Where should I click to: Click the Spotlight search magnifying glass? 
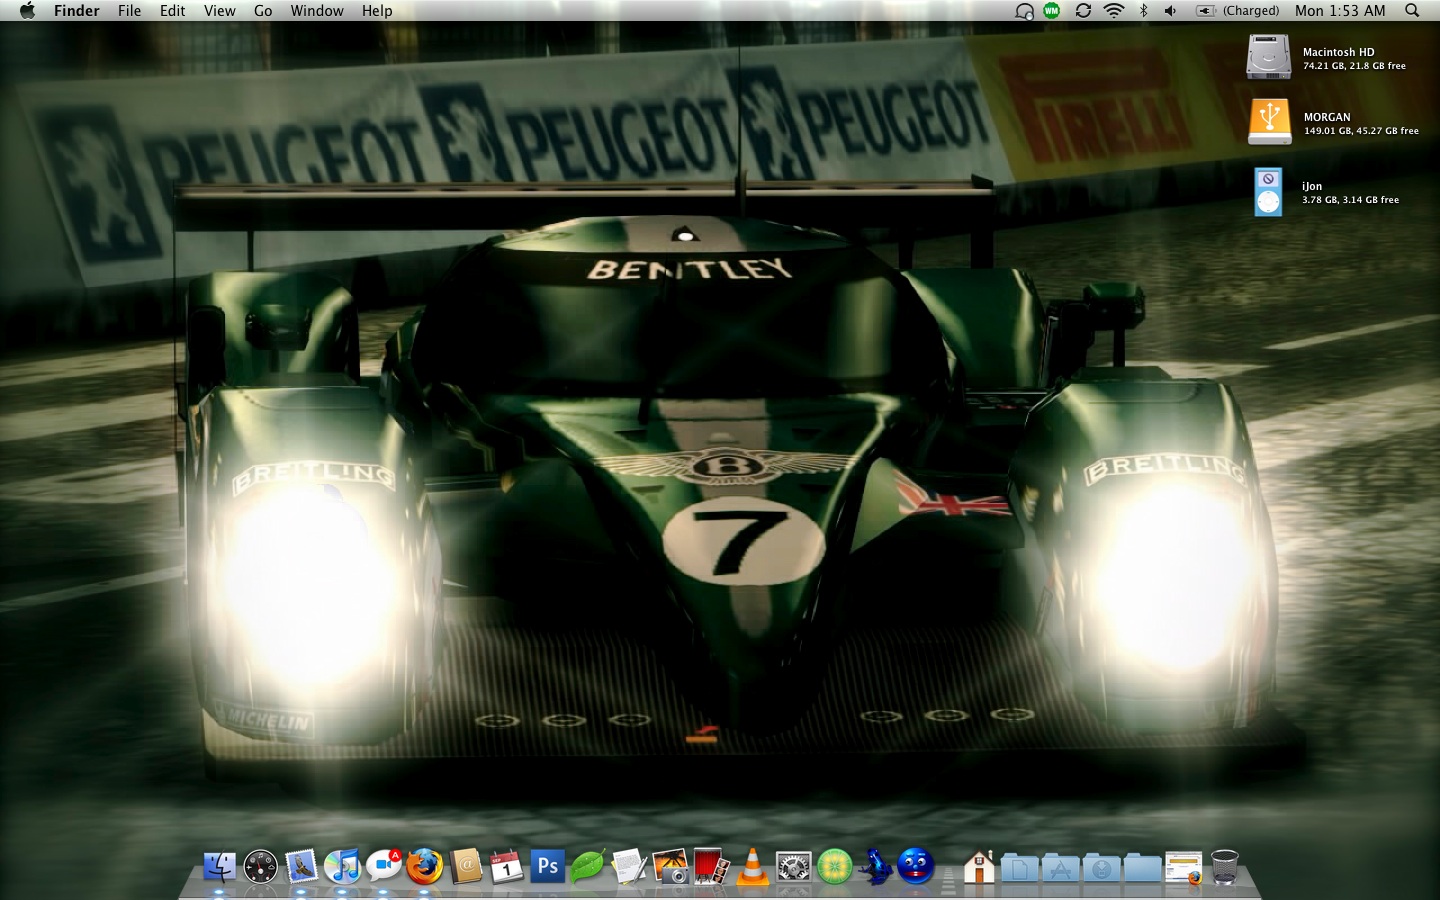tap(1412, 11)
